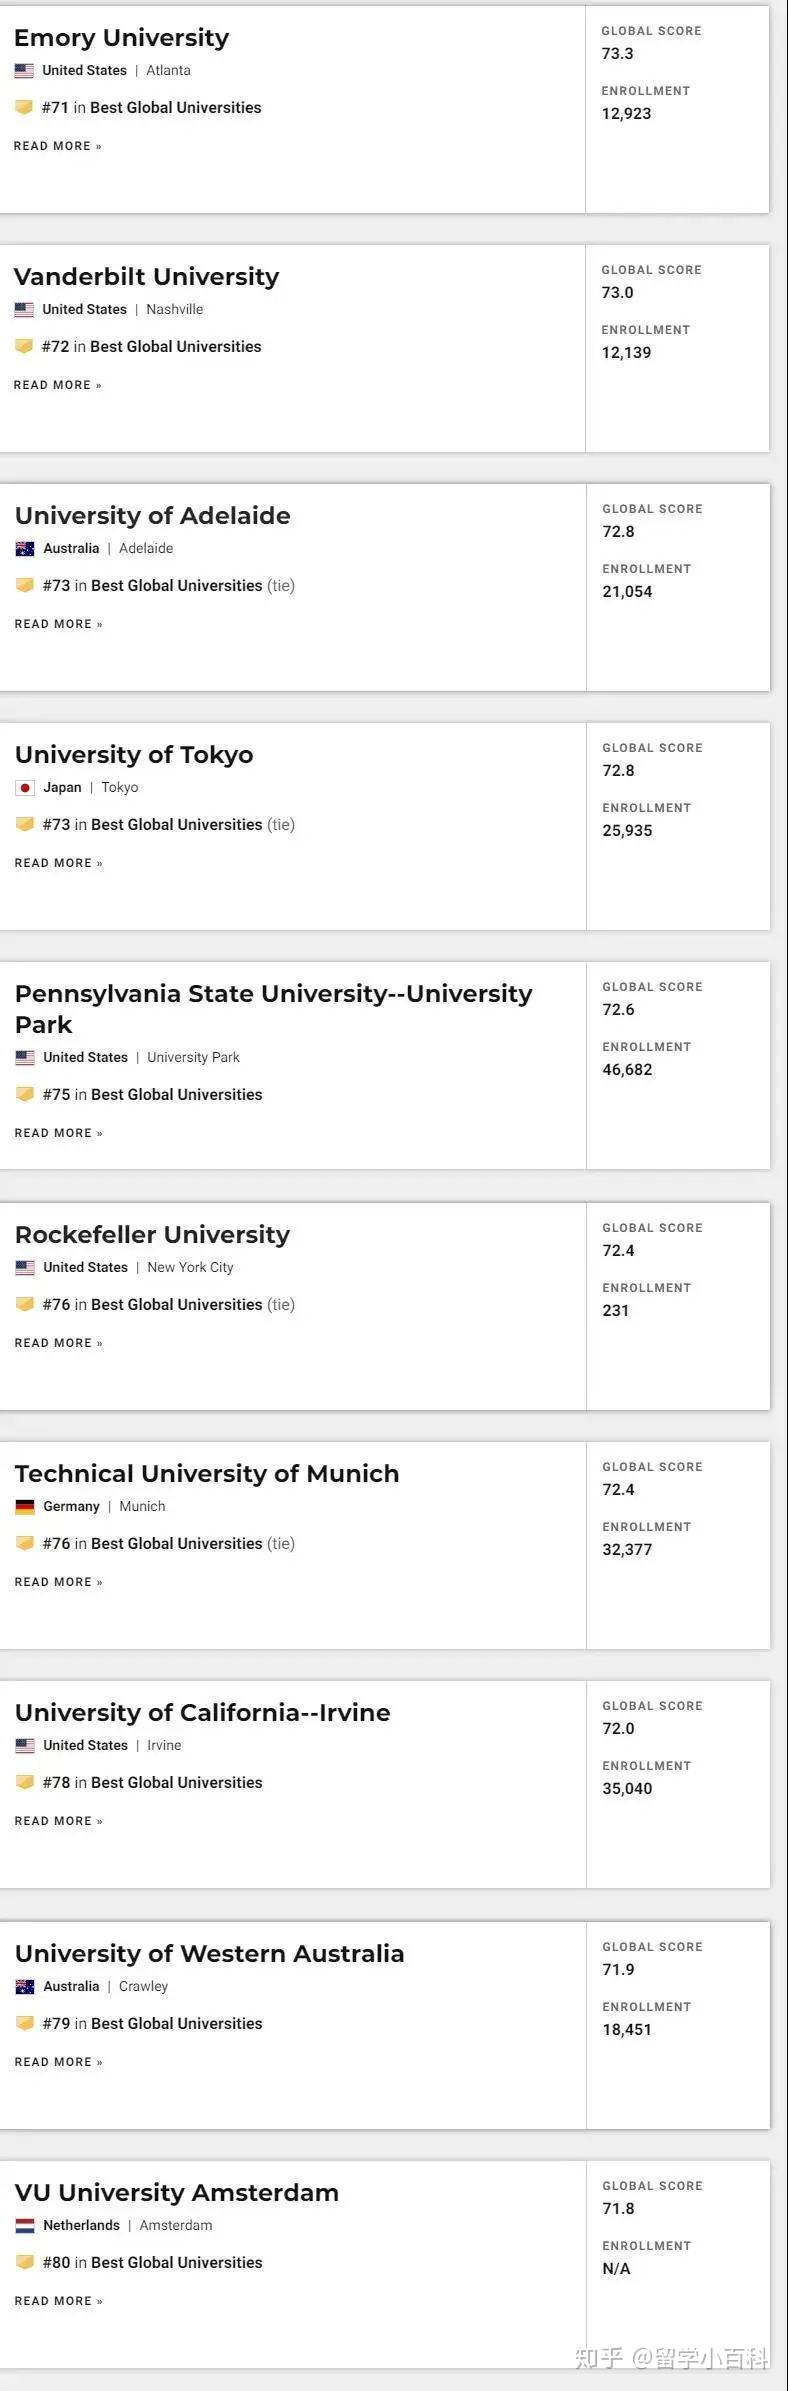Click Read More under University of Adelaide
788x2391 pixels.
(x=58, y=624)
